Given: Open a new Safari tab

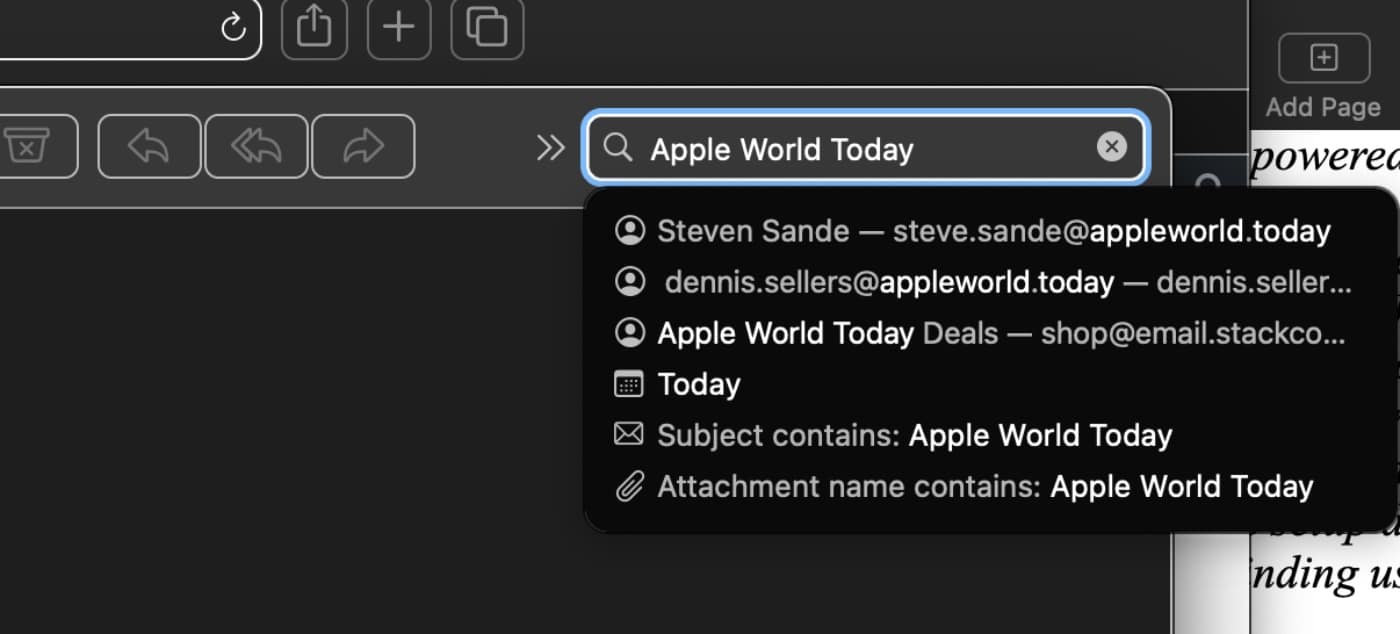Looking at the screenshot, I should pos(399,27).
